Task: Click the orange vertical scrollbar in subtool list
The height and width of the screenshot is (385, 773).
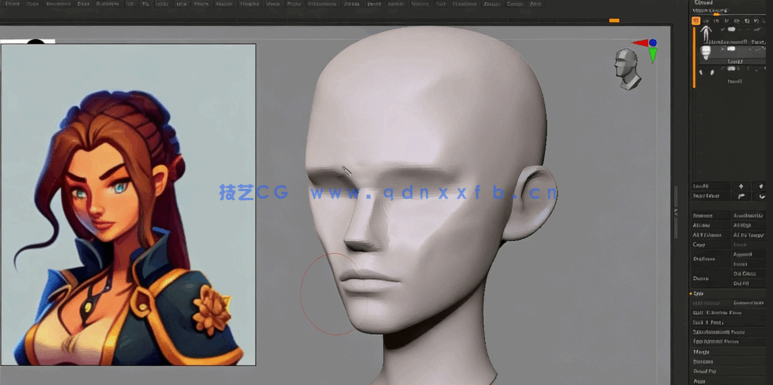Action: (x=694, y=57)
